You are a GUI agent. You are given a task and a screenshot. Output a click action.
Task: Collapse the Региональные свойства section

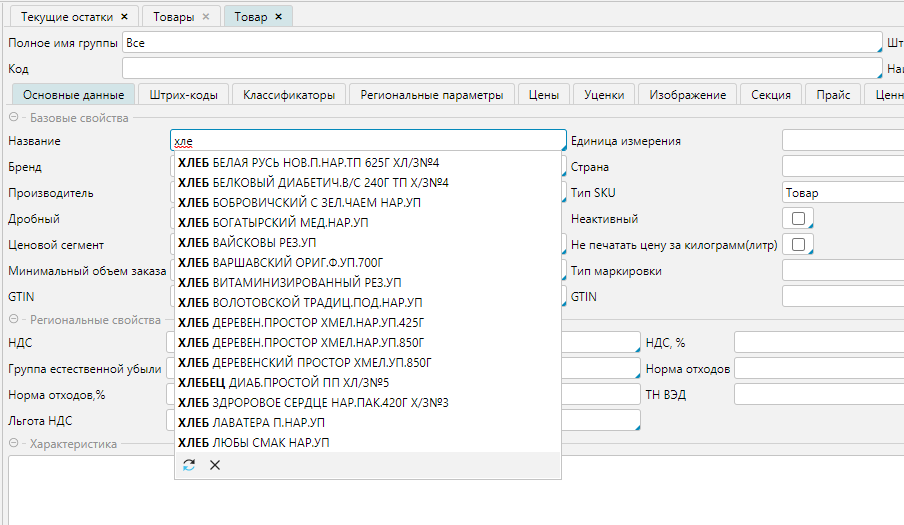(x=13, y=320)
